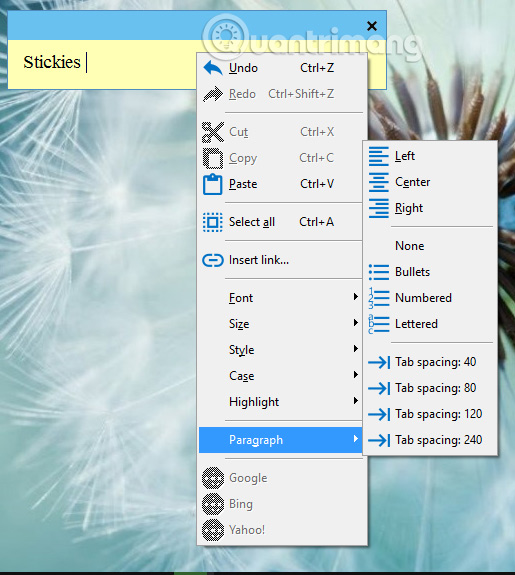Set Tab spacing: 80
The width and height of the screenshot is (515, 575).
[430, 388]
